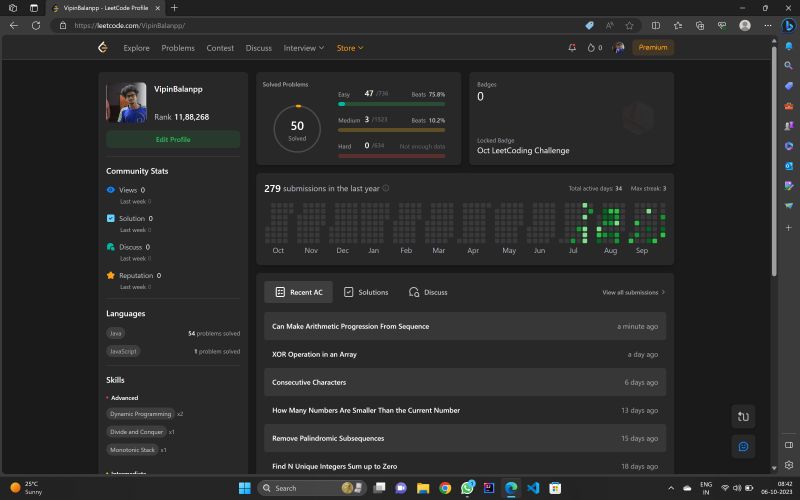This screenshot has height=500, width=800.
Task: Open the notifications bell icon
Action: tap(572, 47)
